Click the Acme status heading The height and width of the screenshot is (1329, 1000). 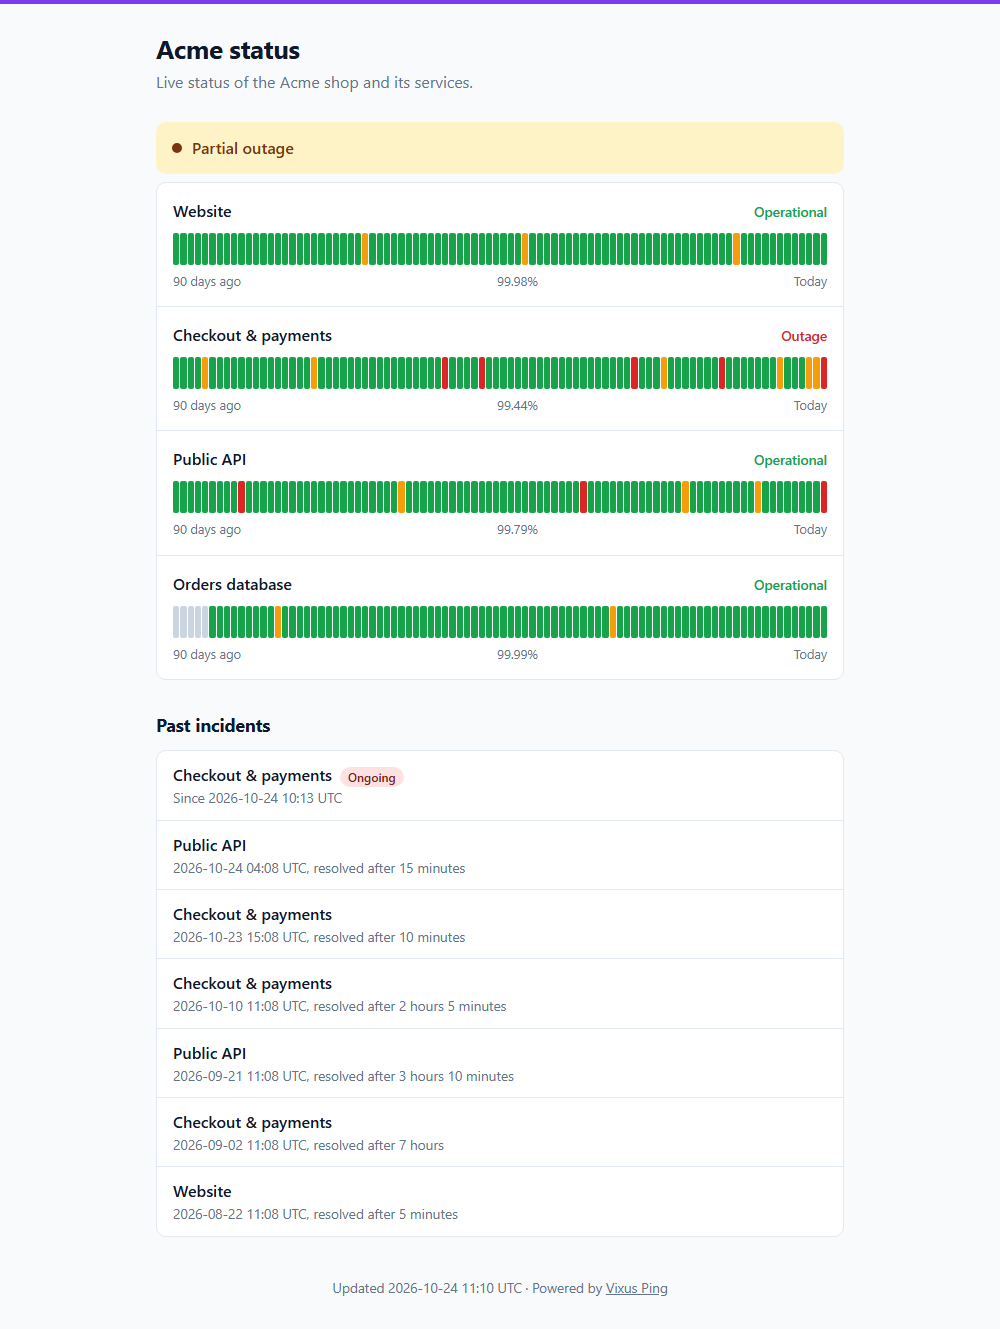pyautogui.click(x=228, y=50)
